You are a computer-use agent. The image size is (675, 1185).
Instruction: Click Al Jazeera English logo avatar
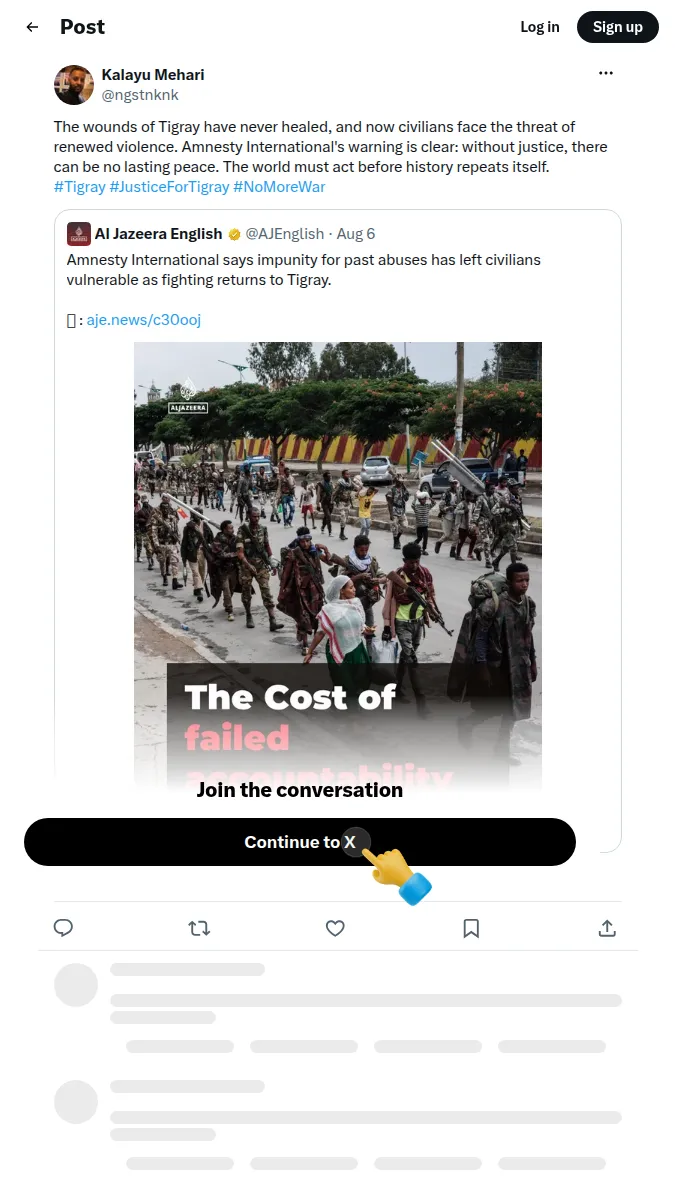79,234
